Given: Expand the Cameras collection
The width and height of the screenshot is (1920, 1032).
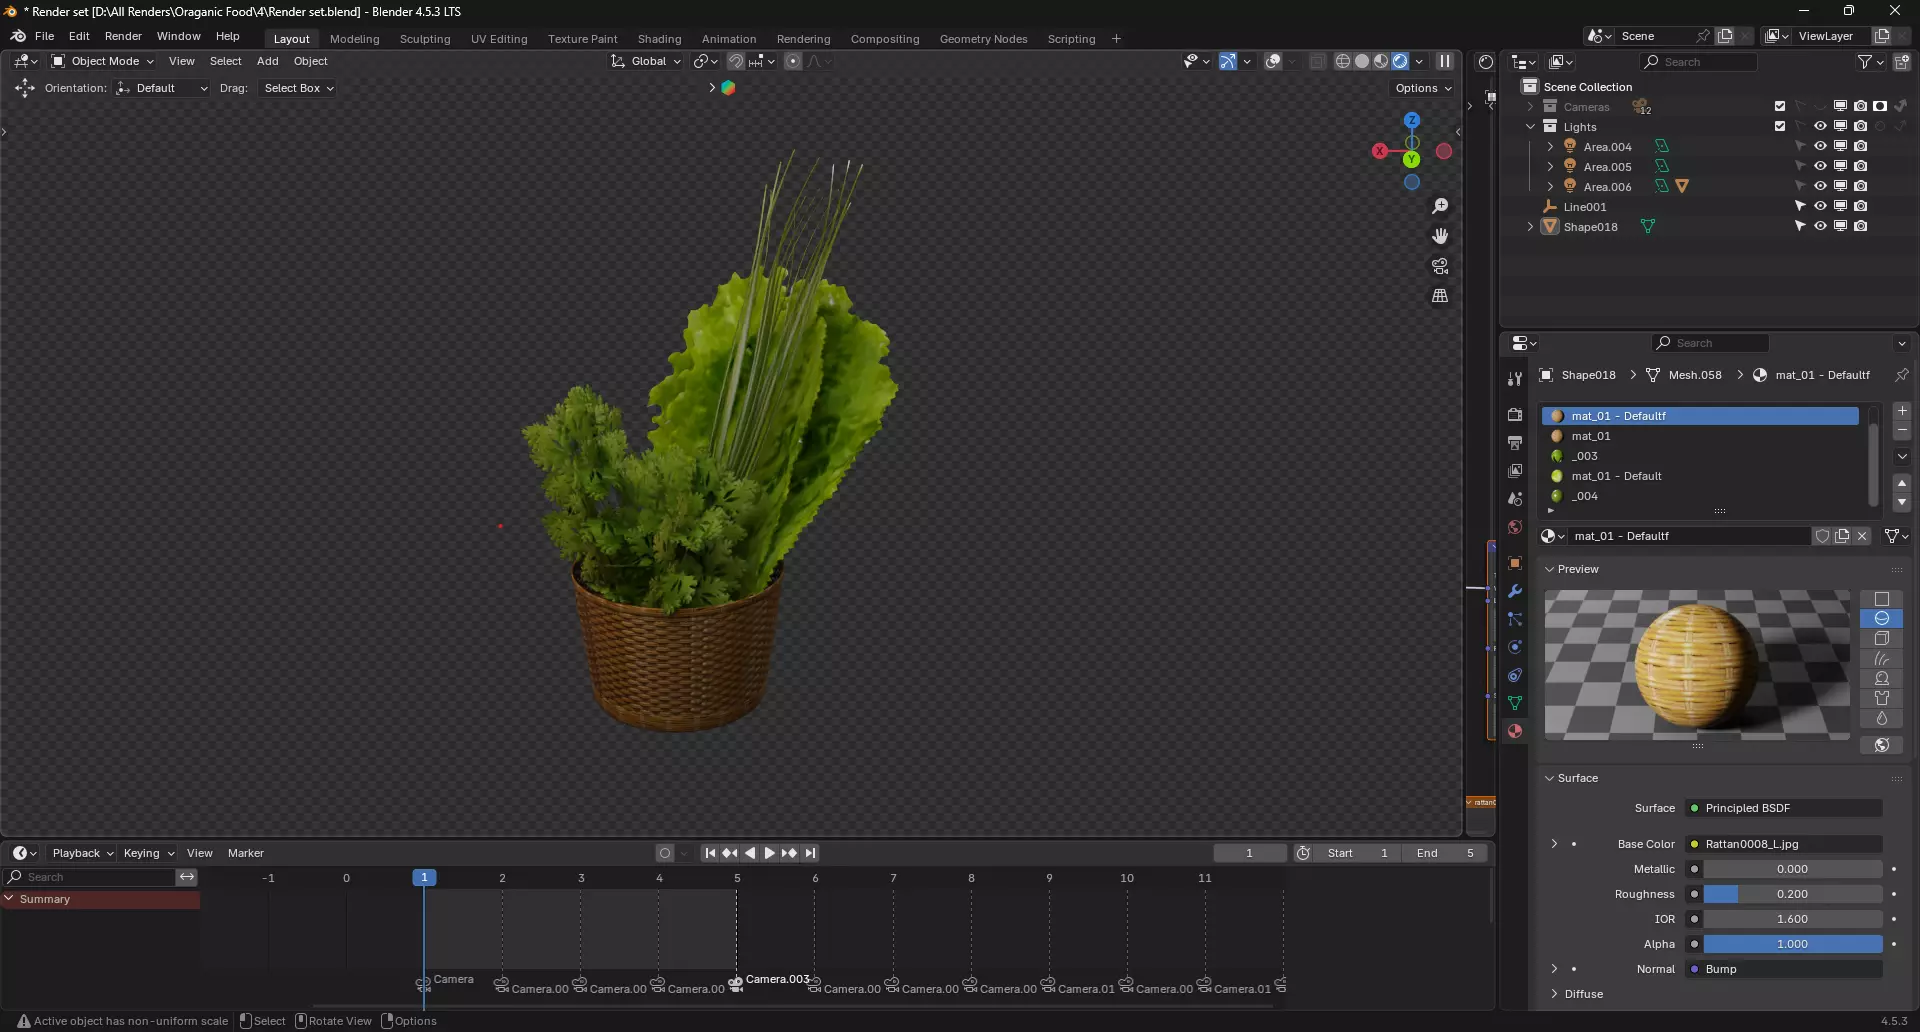Looking at the screenshot, I should [1530, 106].
